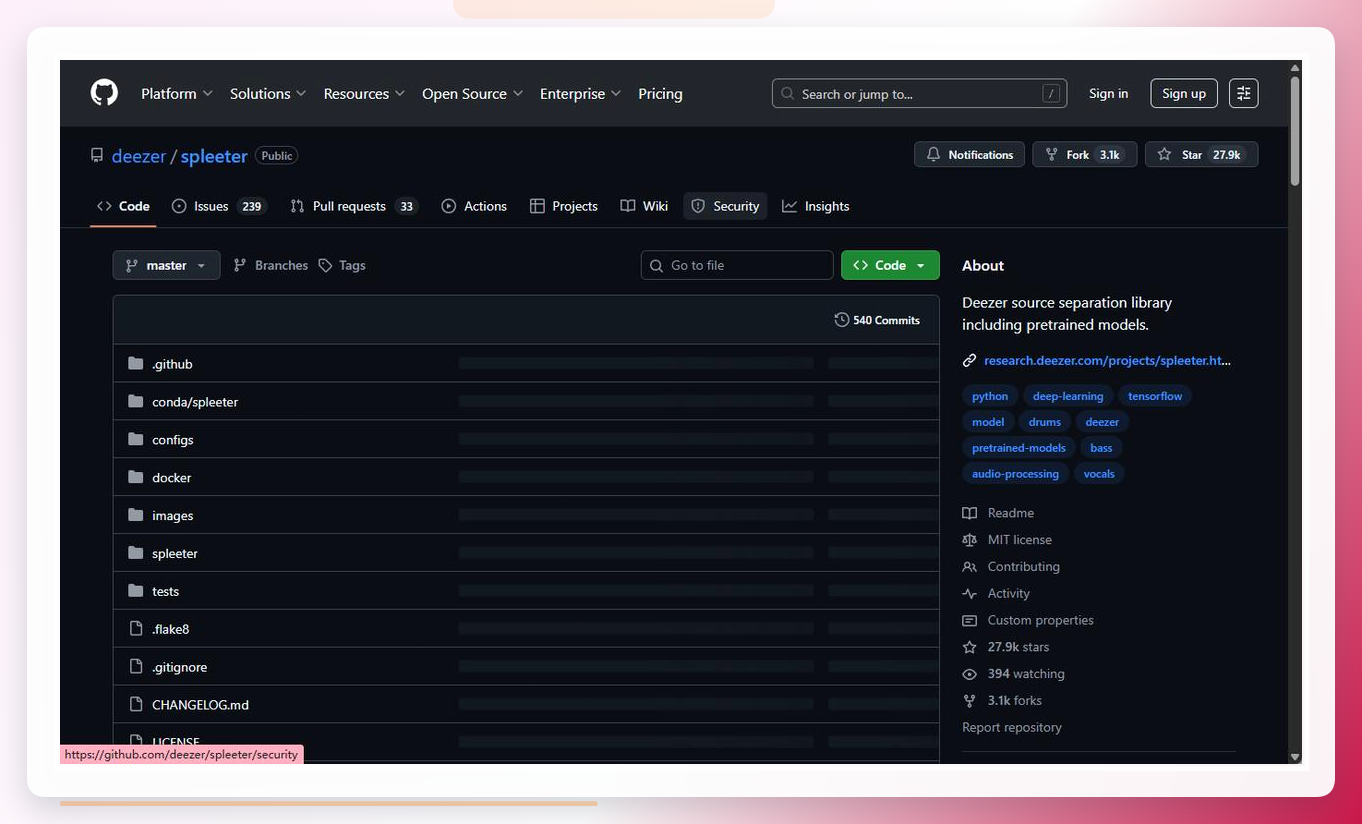
Task: Open the Pull requests tab
Action: coord(353,206)
